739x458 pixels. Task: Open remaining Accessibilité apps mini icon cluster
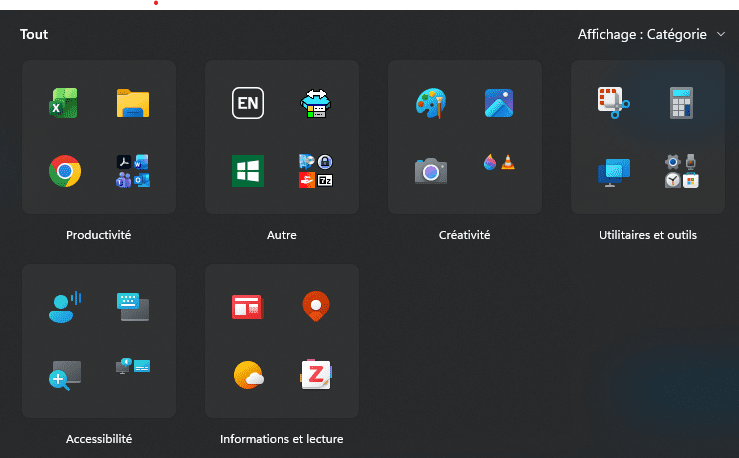[x=133, y=366]
